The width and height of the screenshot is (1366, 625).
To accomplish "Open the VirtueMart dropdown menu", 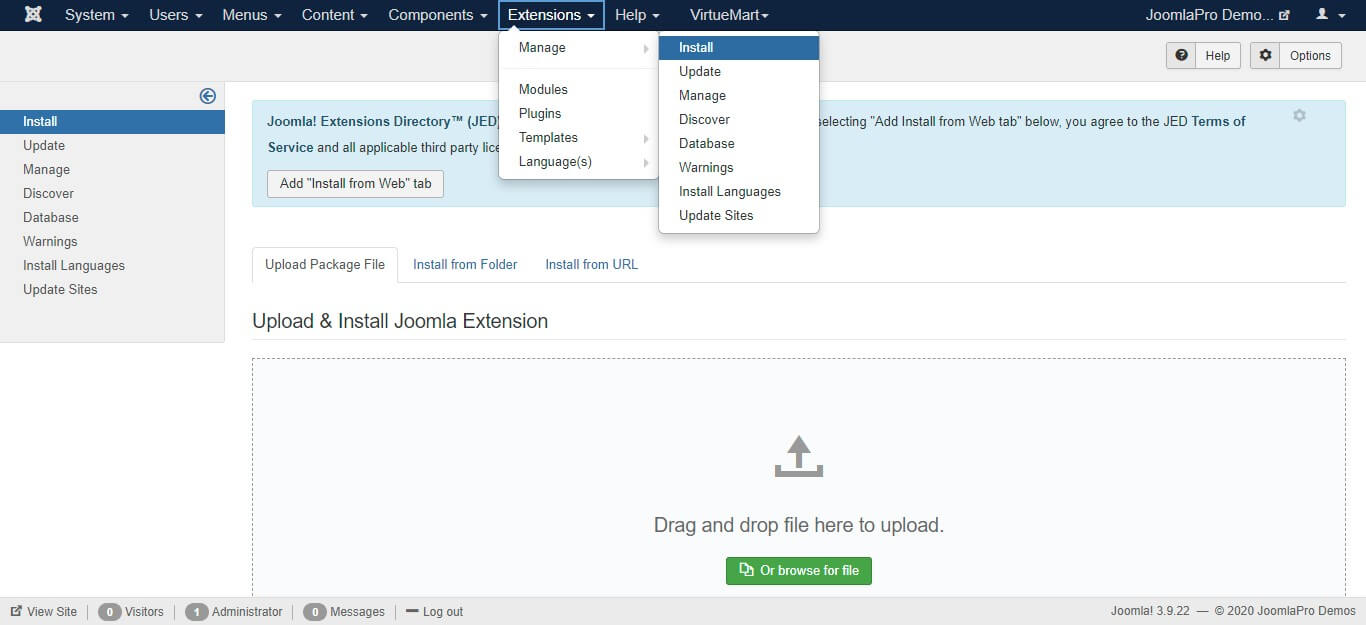I will [x=729, y=15].
